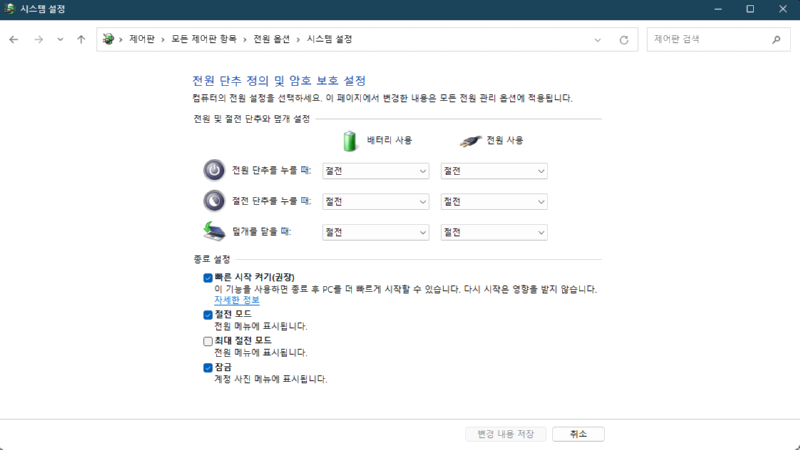Navigate to 제어판 breadcrumb item
The height and width of the screenshot is (450, 800).
[x=141, y=39]
